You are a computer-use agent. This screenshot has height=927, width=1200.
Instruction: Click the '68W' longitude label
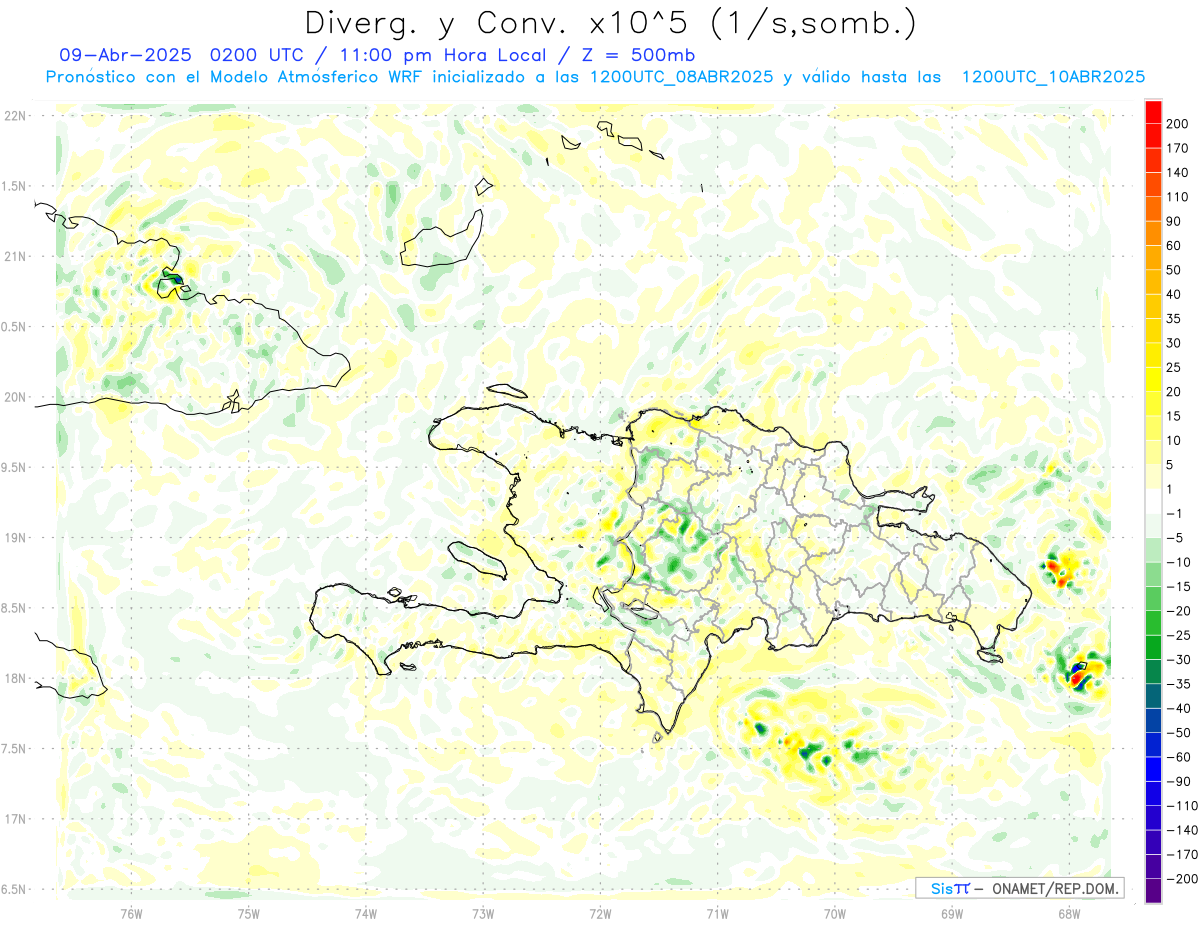pyautogui.click(x=1069, y=913)
